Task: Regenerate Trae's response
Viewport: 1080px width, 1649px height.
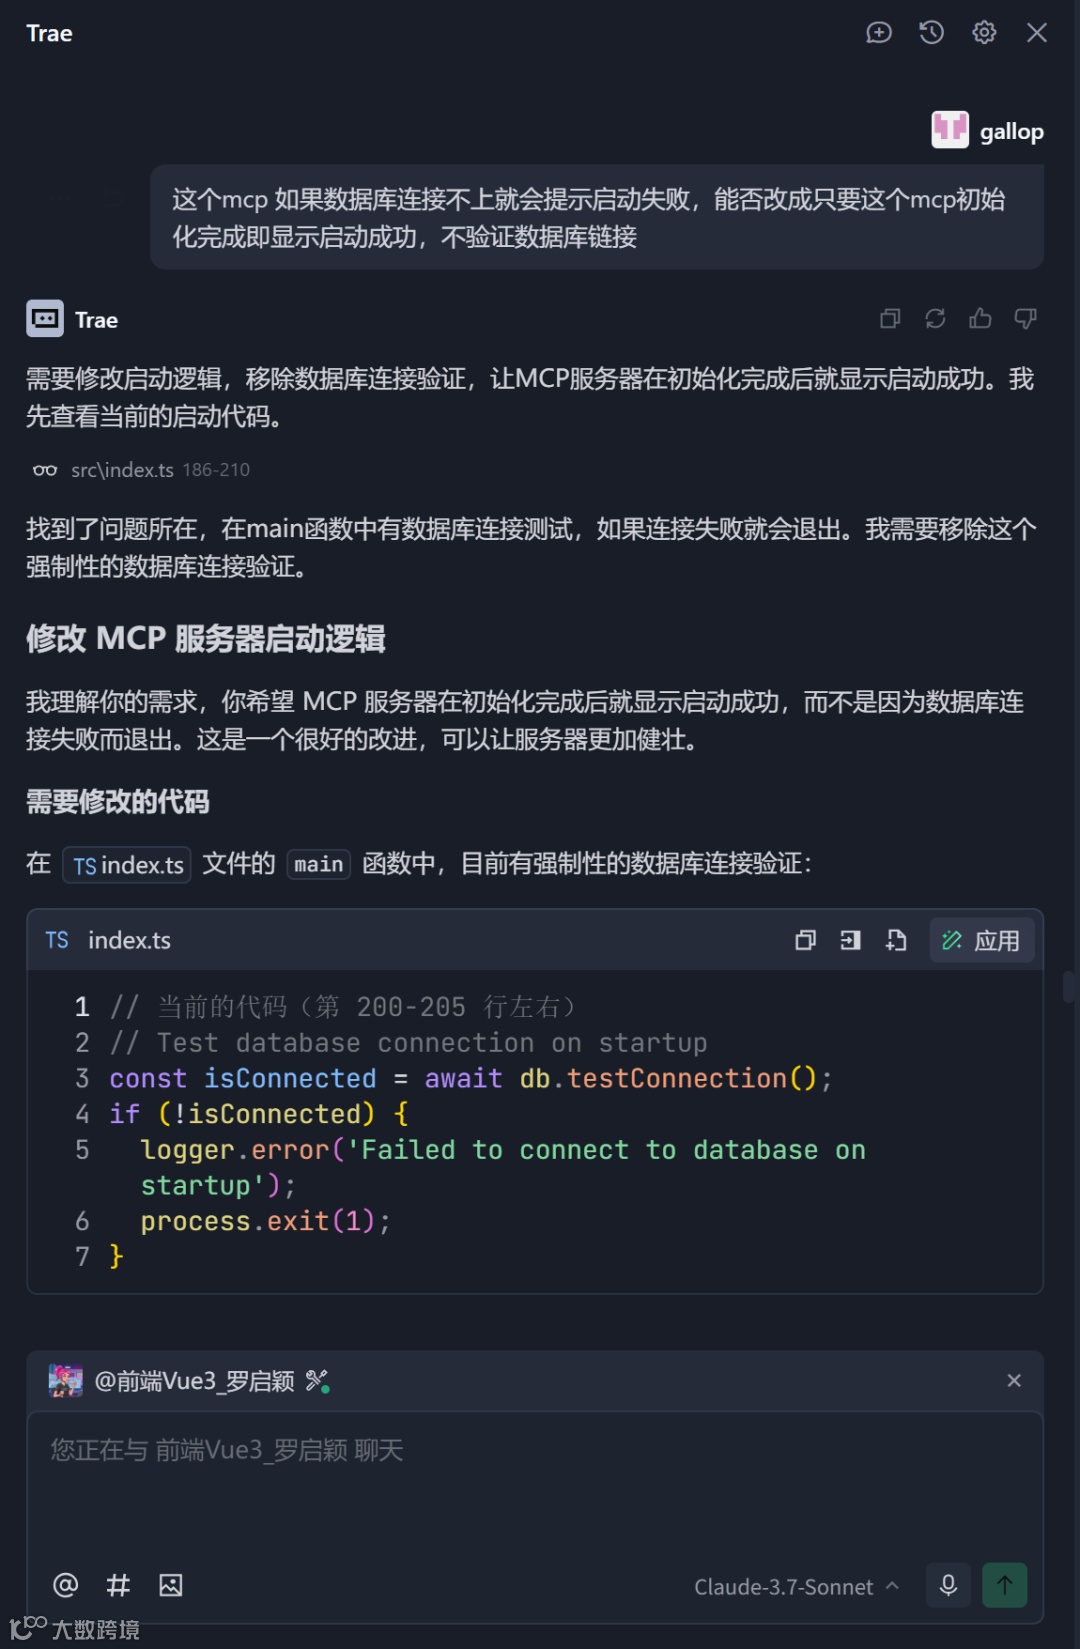Action: click(935, 319)
